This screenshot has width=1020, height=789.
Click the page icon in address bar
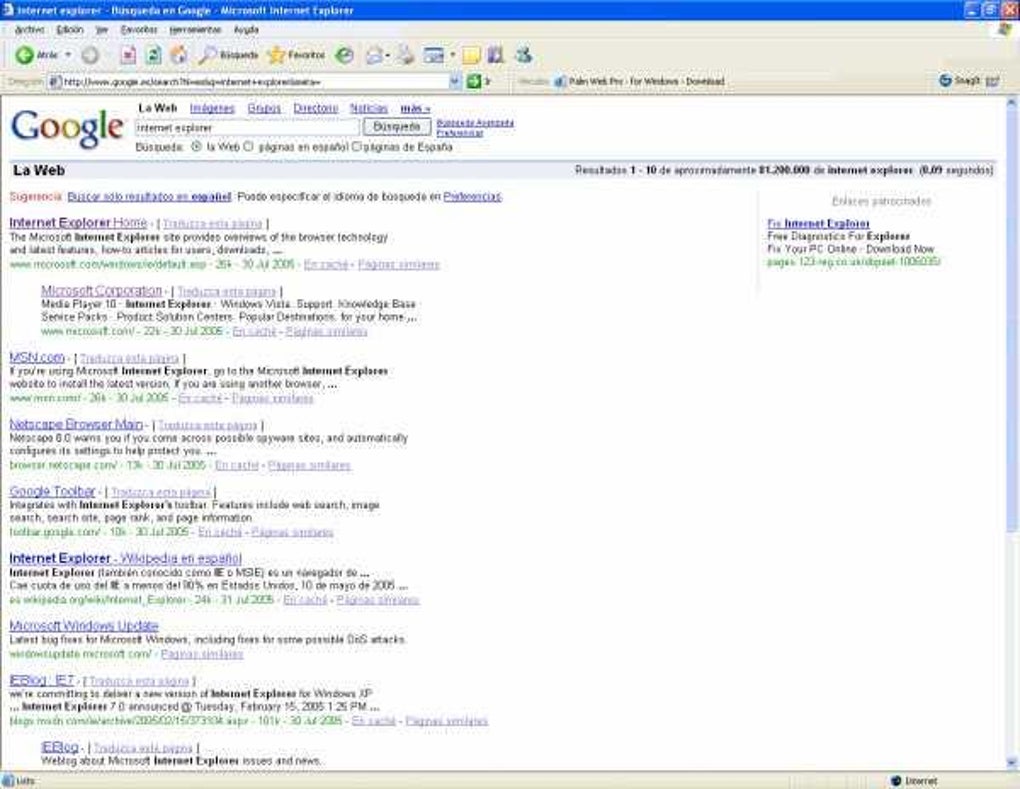pos(55,82)
